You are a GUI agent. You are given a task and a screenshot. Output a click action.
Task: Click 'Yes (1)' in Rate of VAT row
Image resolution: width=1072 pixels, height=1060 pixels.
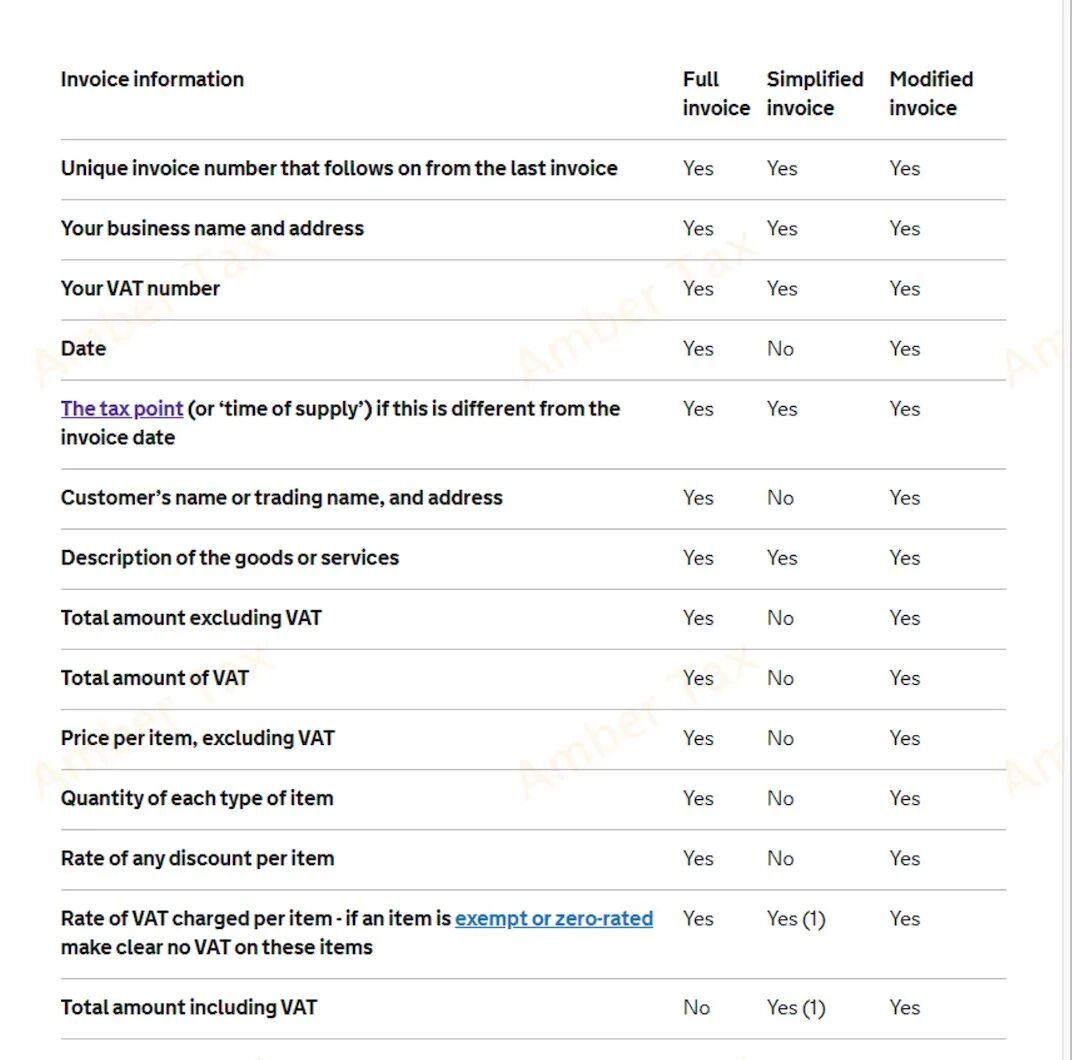795,918
